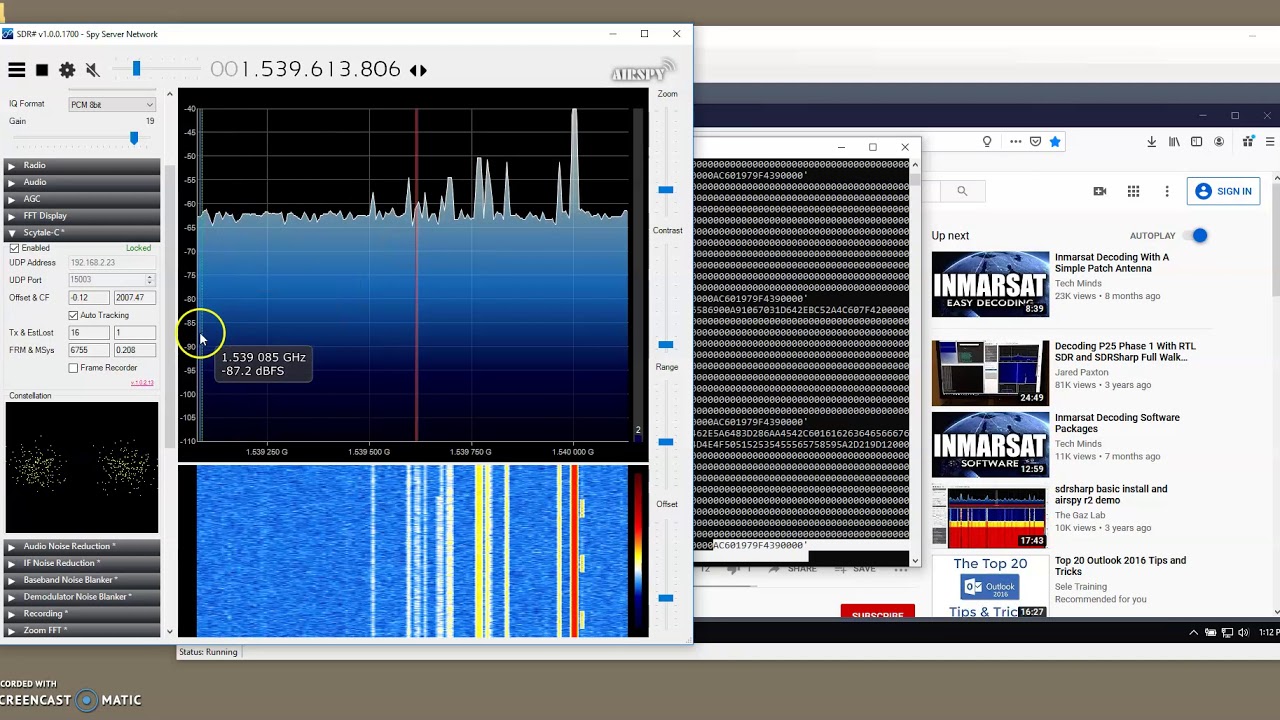Click the Airspy logo

pyautogui.click(x=643, y=71)
